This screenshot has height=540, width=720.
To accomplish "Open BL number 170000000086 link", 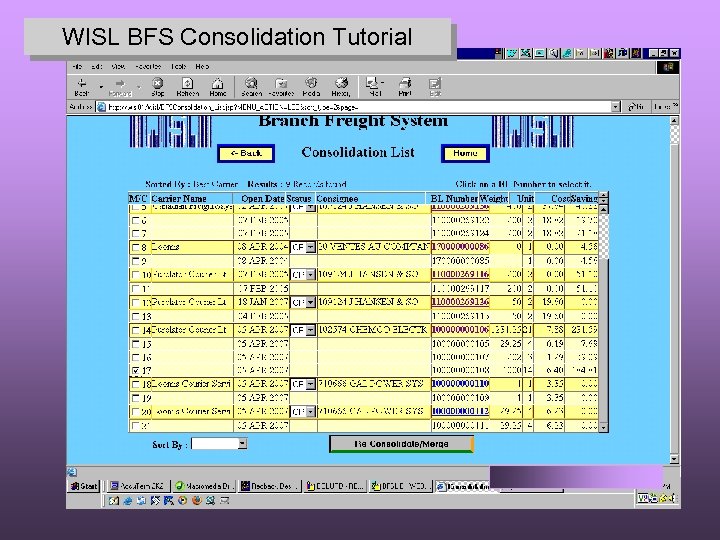I will click(460, 247).
